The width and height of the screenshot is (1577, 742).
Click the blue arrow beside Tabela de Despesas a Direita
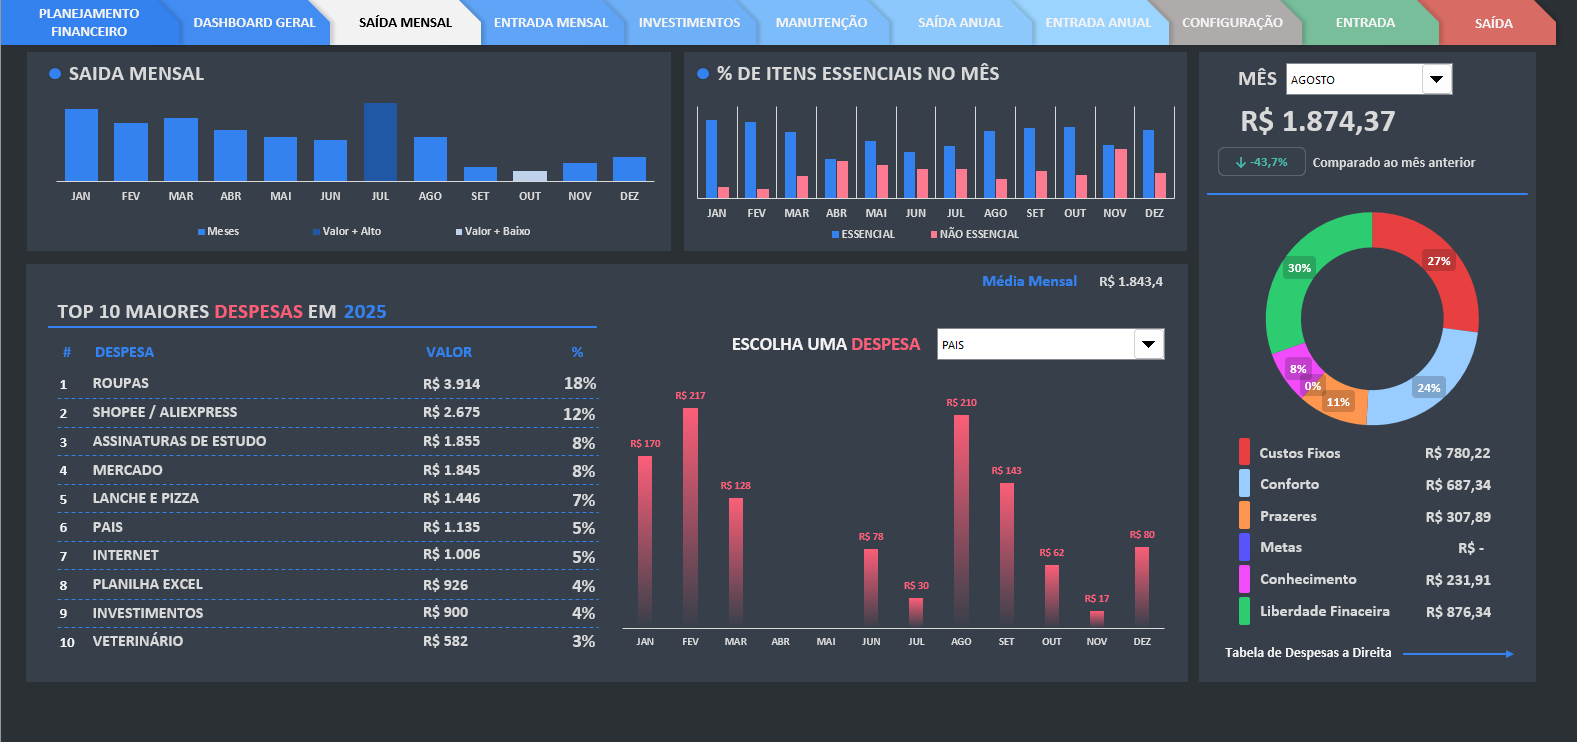click(x=1458, y=654)
